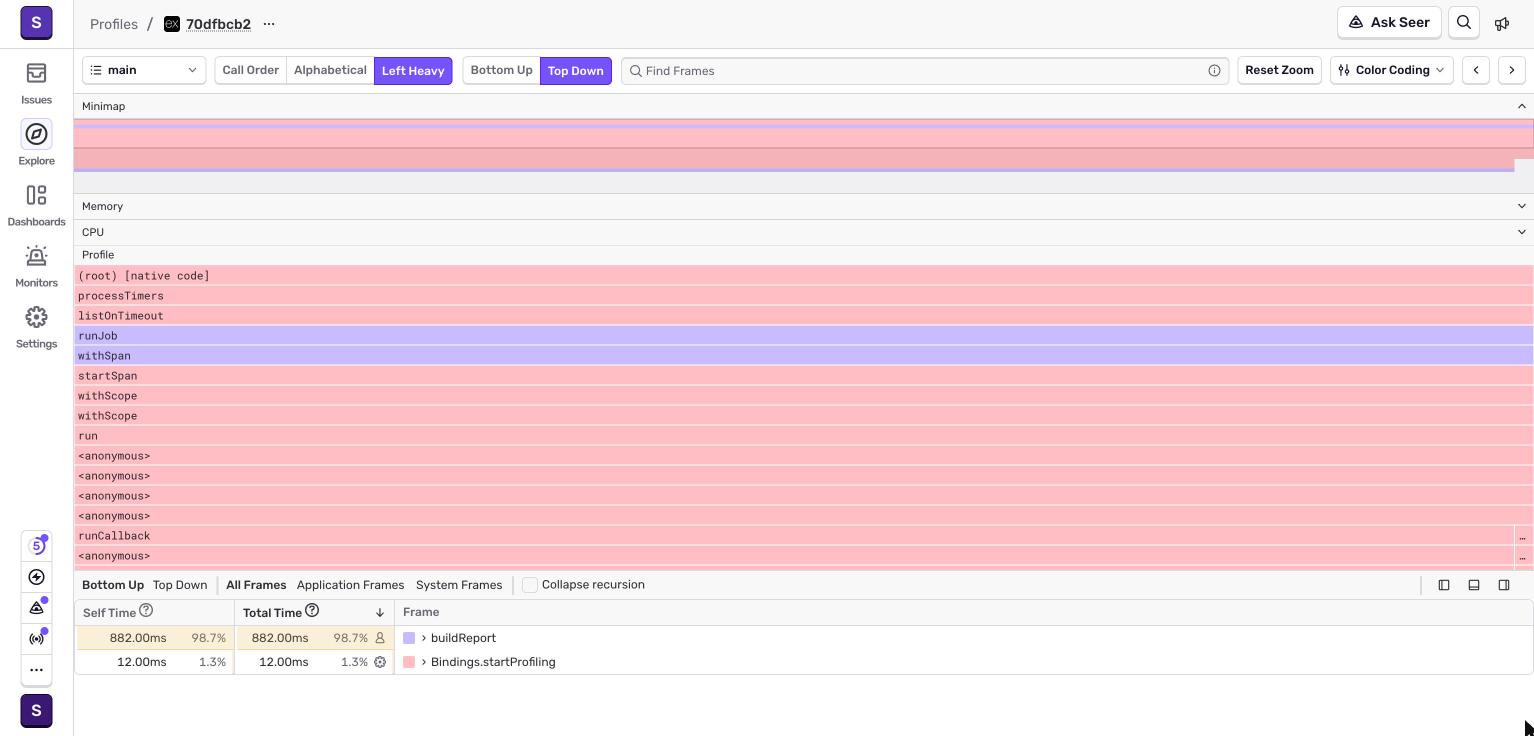Toggle Collapse recursion checkbox

[530, 585]
